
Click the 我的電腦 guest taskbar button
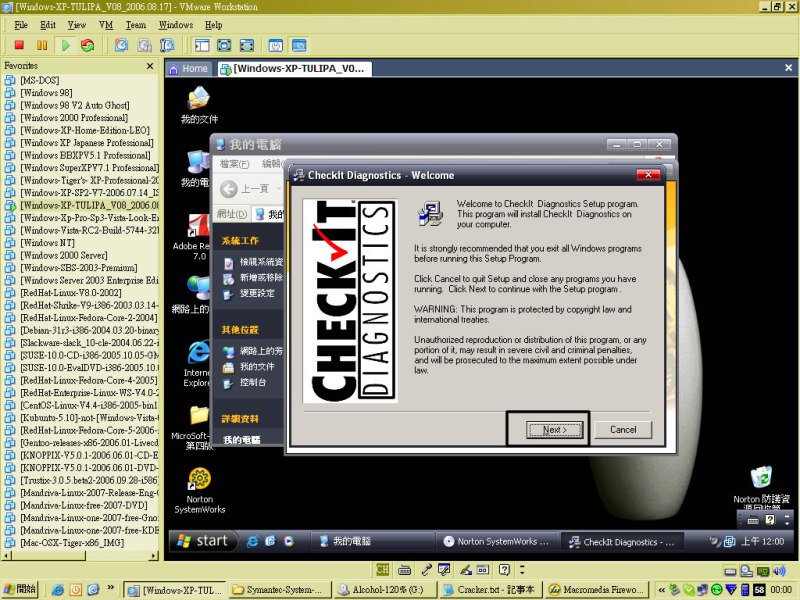[x=372, y=541]
